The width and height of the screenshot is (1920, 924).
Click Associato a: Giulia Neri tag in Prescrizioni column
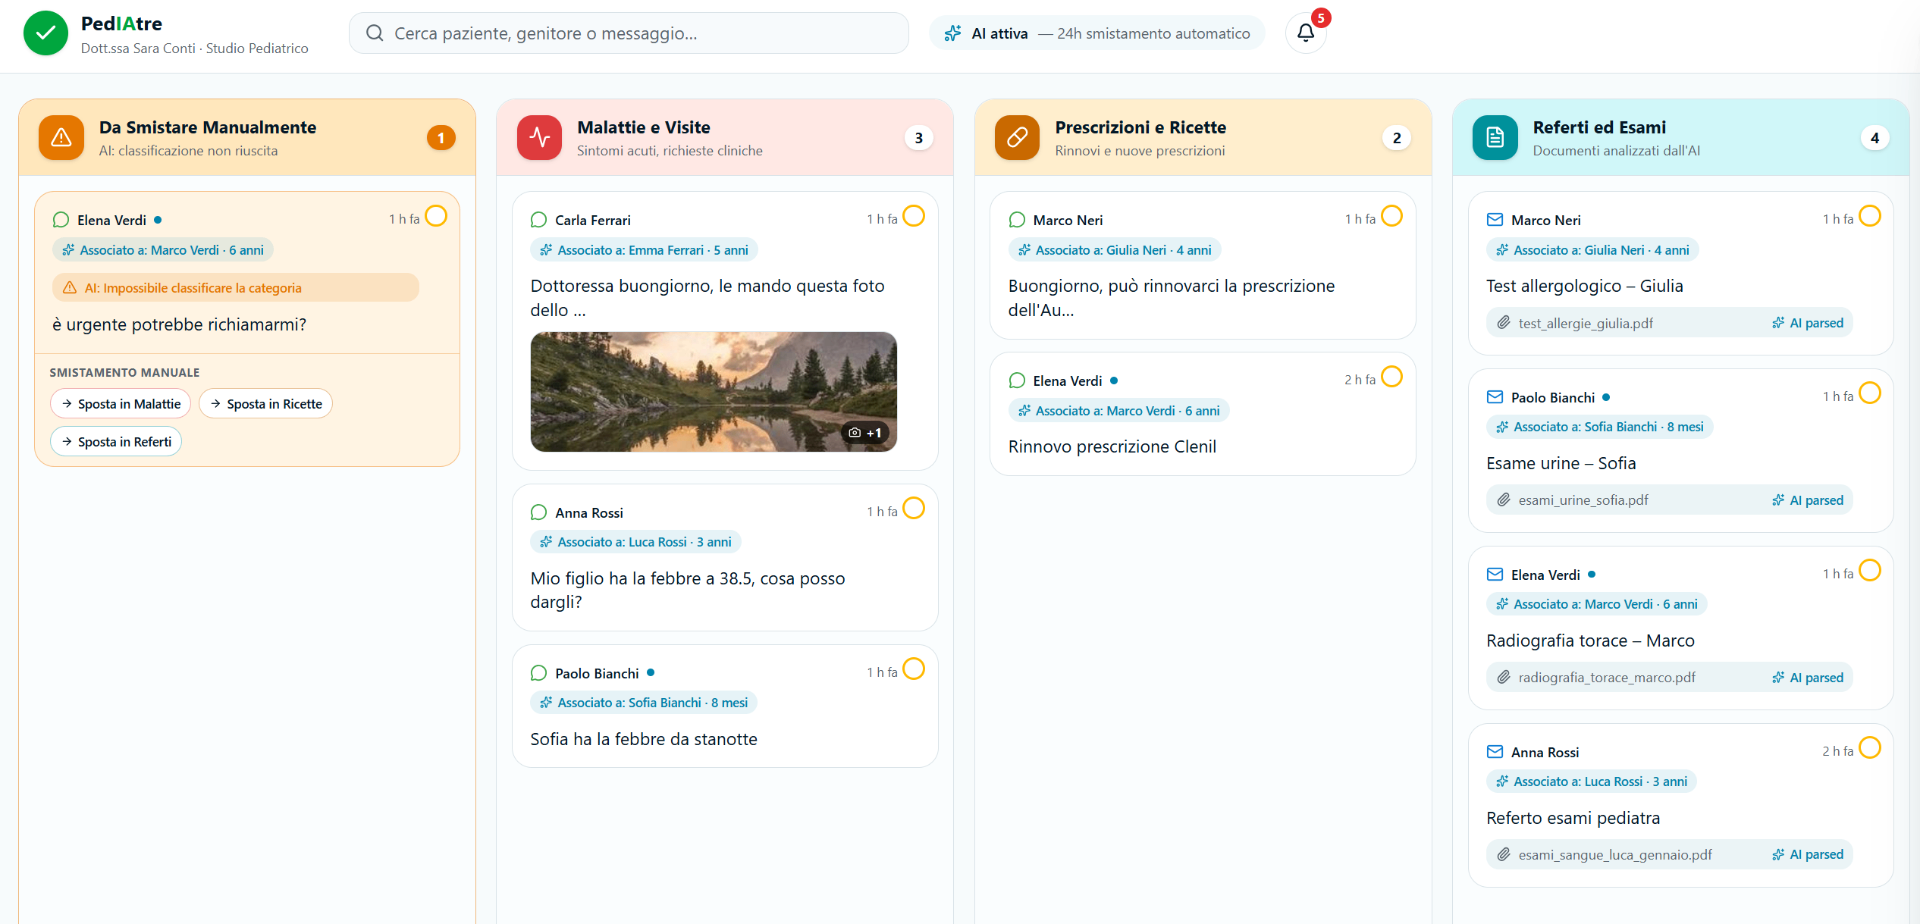click(x=1115, y=250)
